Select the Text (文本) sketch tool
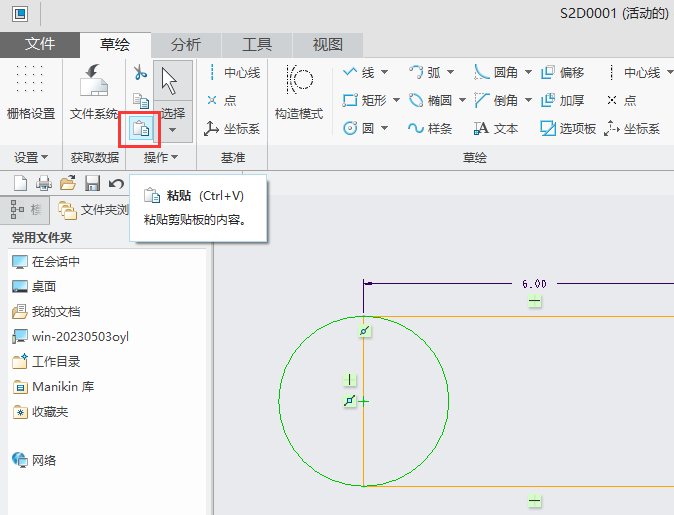Viewport: 674px width, 515px height. pos(496,129)
